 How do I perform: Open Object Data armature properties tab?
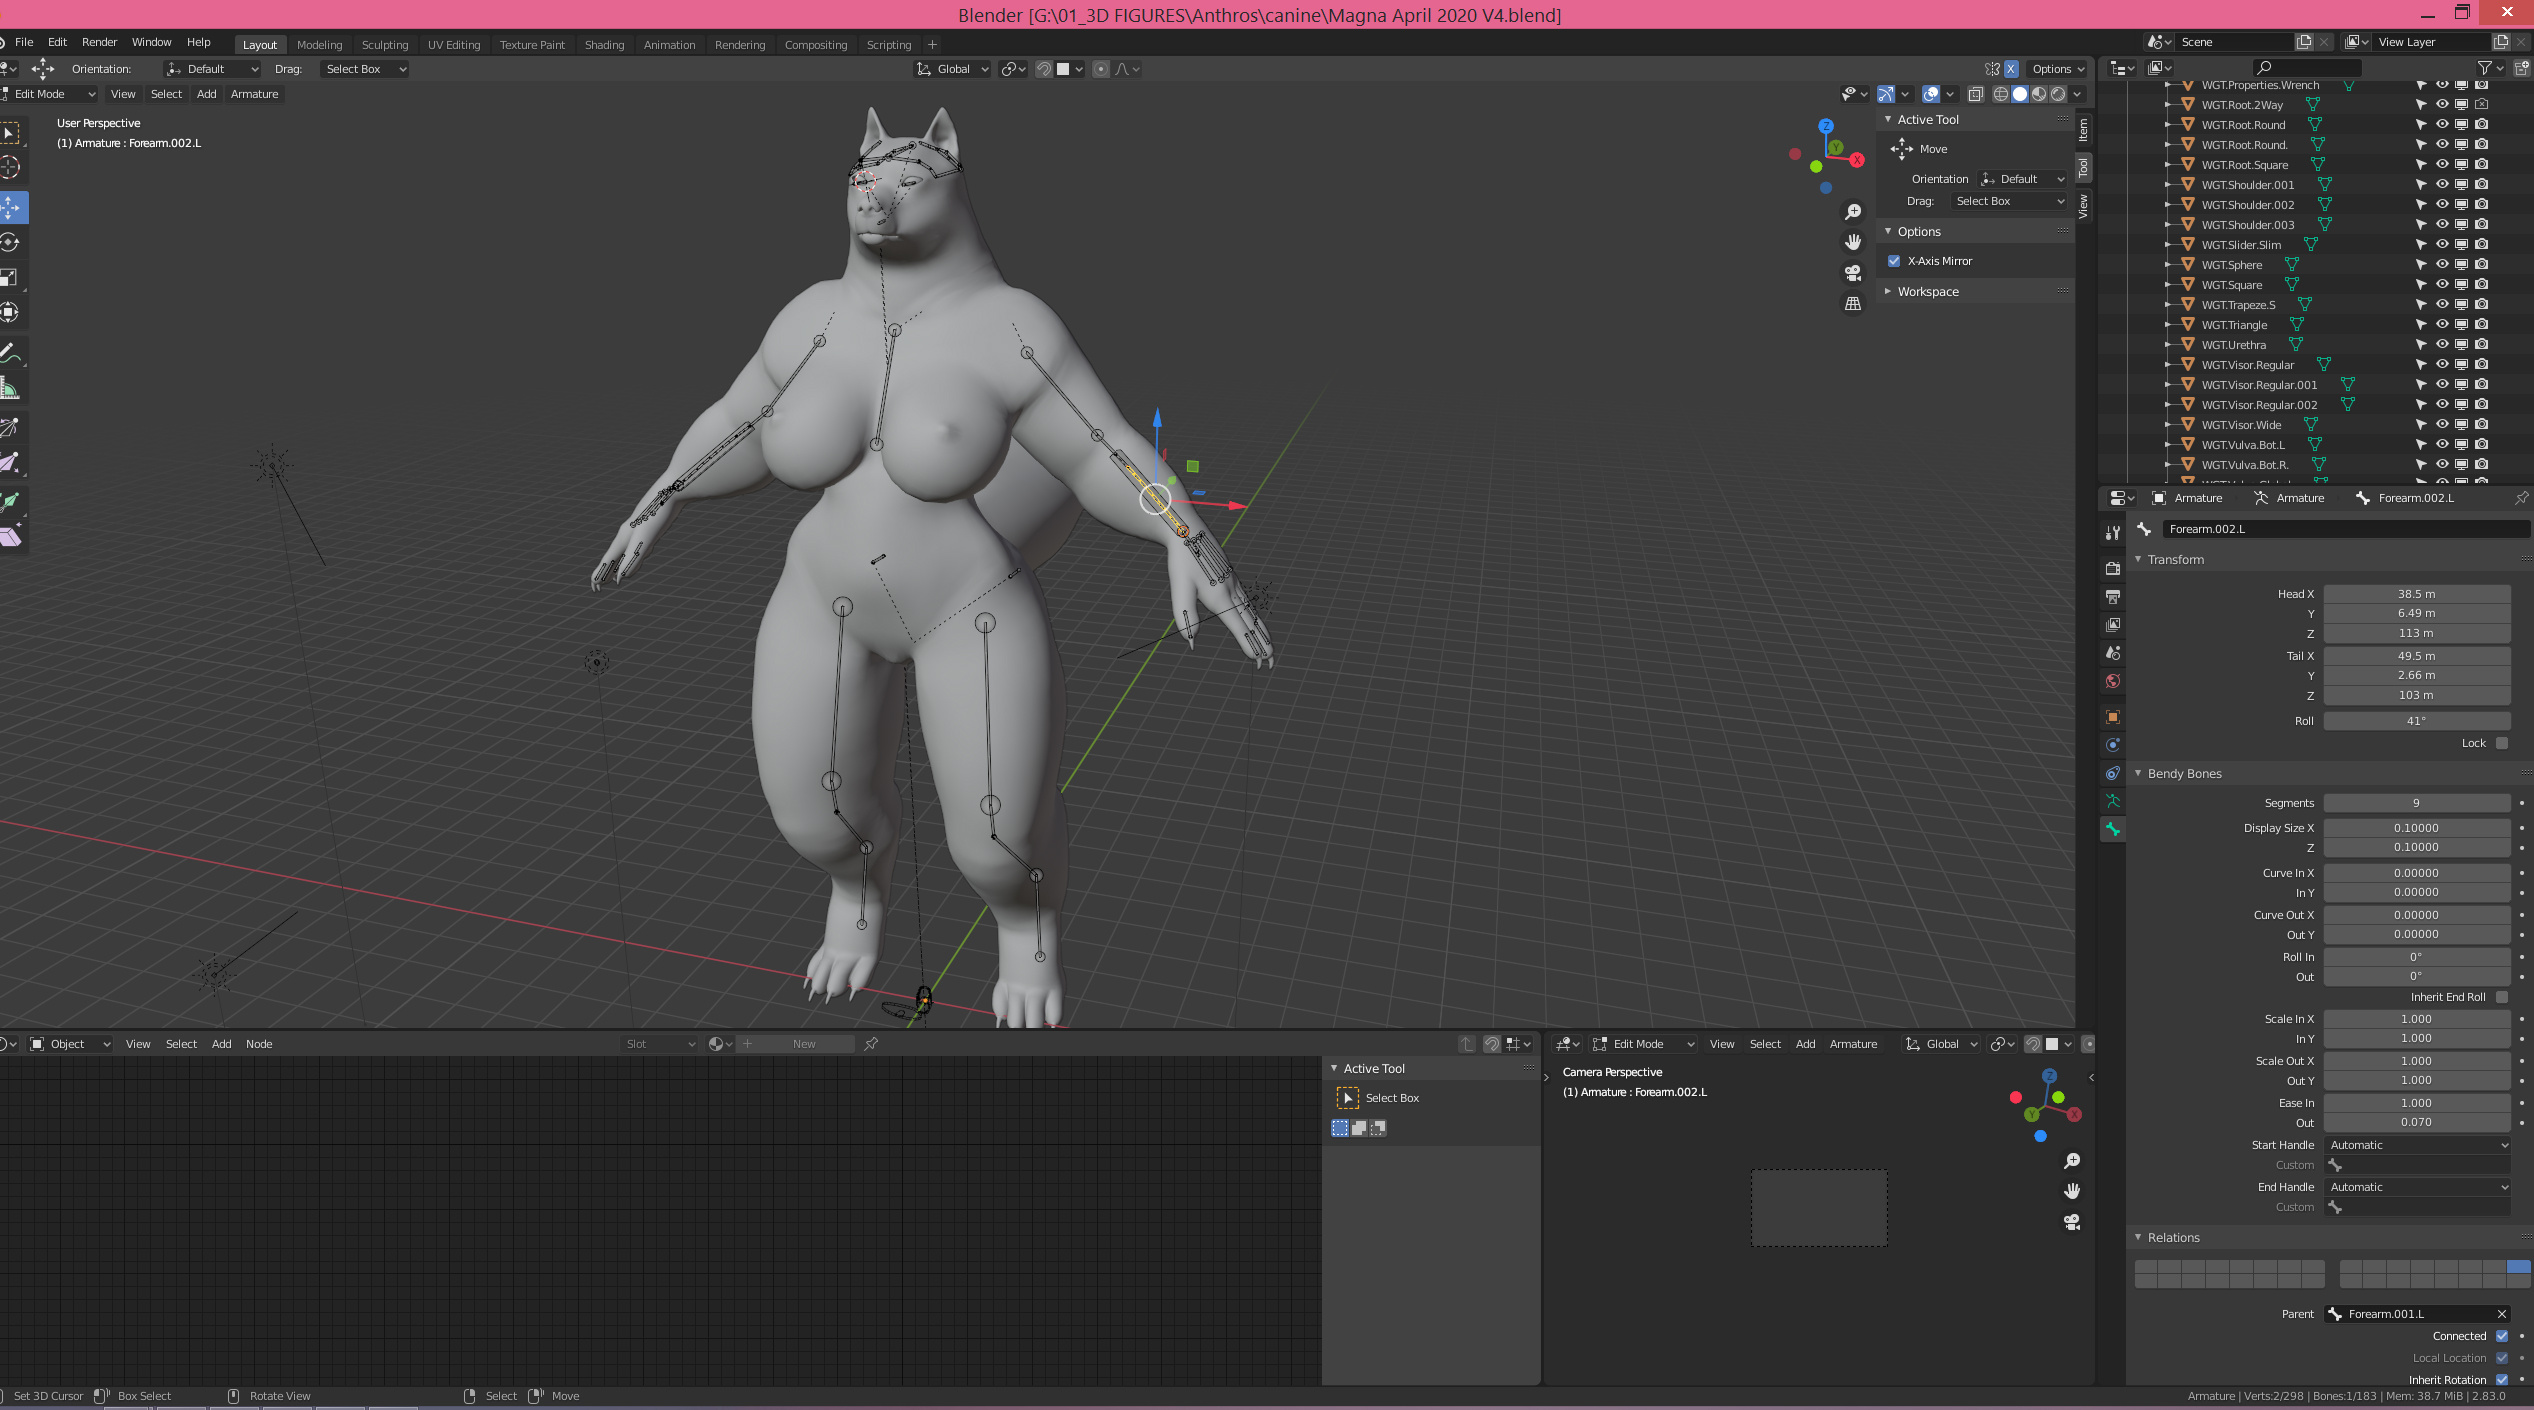click(2112, 801)
